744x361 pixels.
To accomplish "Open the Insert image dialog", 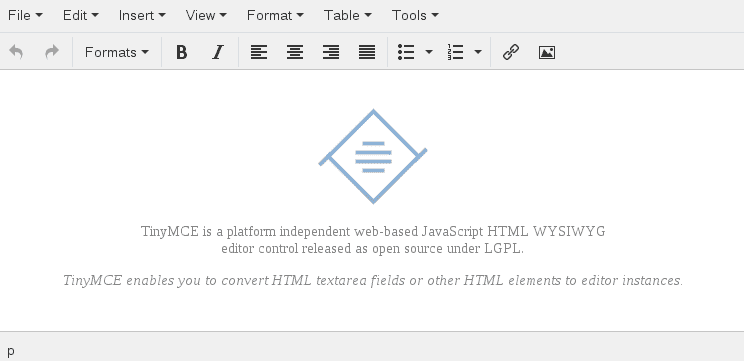I will point(547,52).
